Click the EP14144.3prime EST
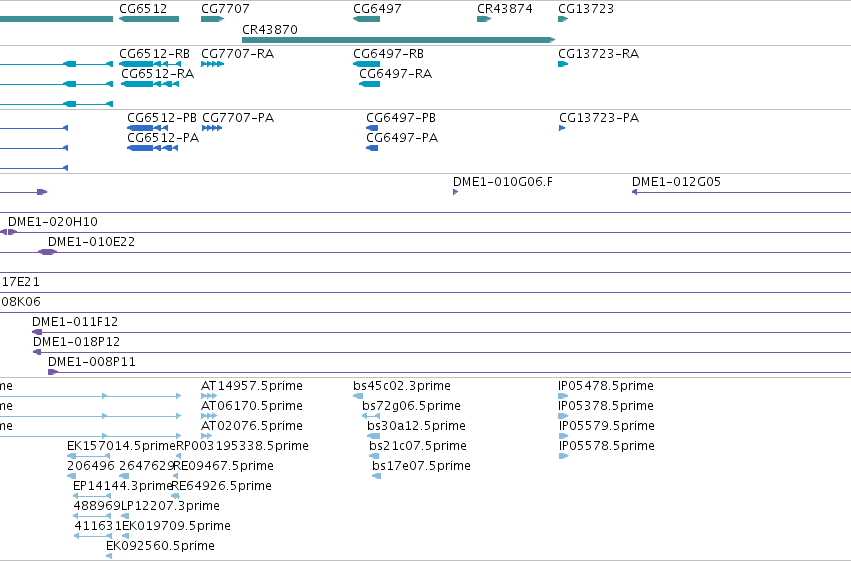The height and width of the screenshot is (561, 851). [x=92, y=496]
